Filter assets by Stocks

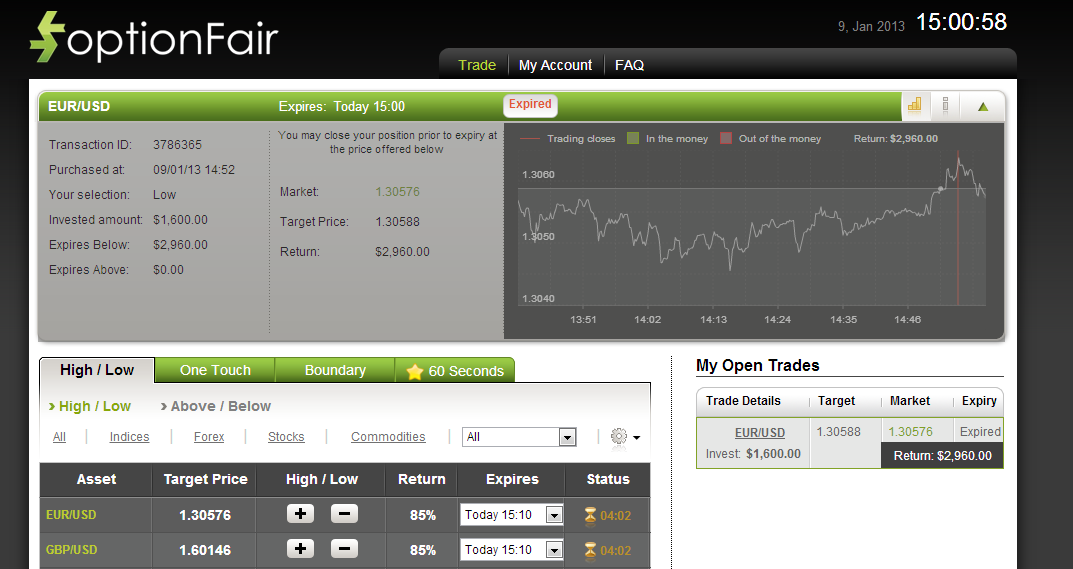click(x=286, y=437)
